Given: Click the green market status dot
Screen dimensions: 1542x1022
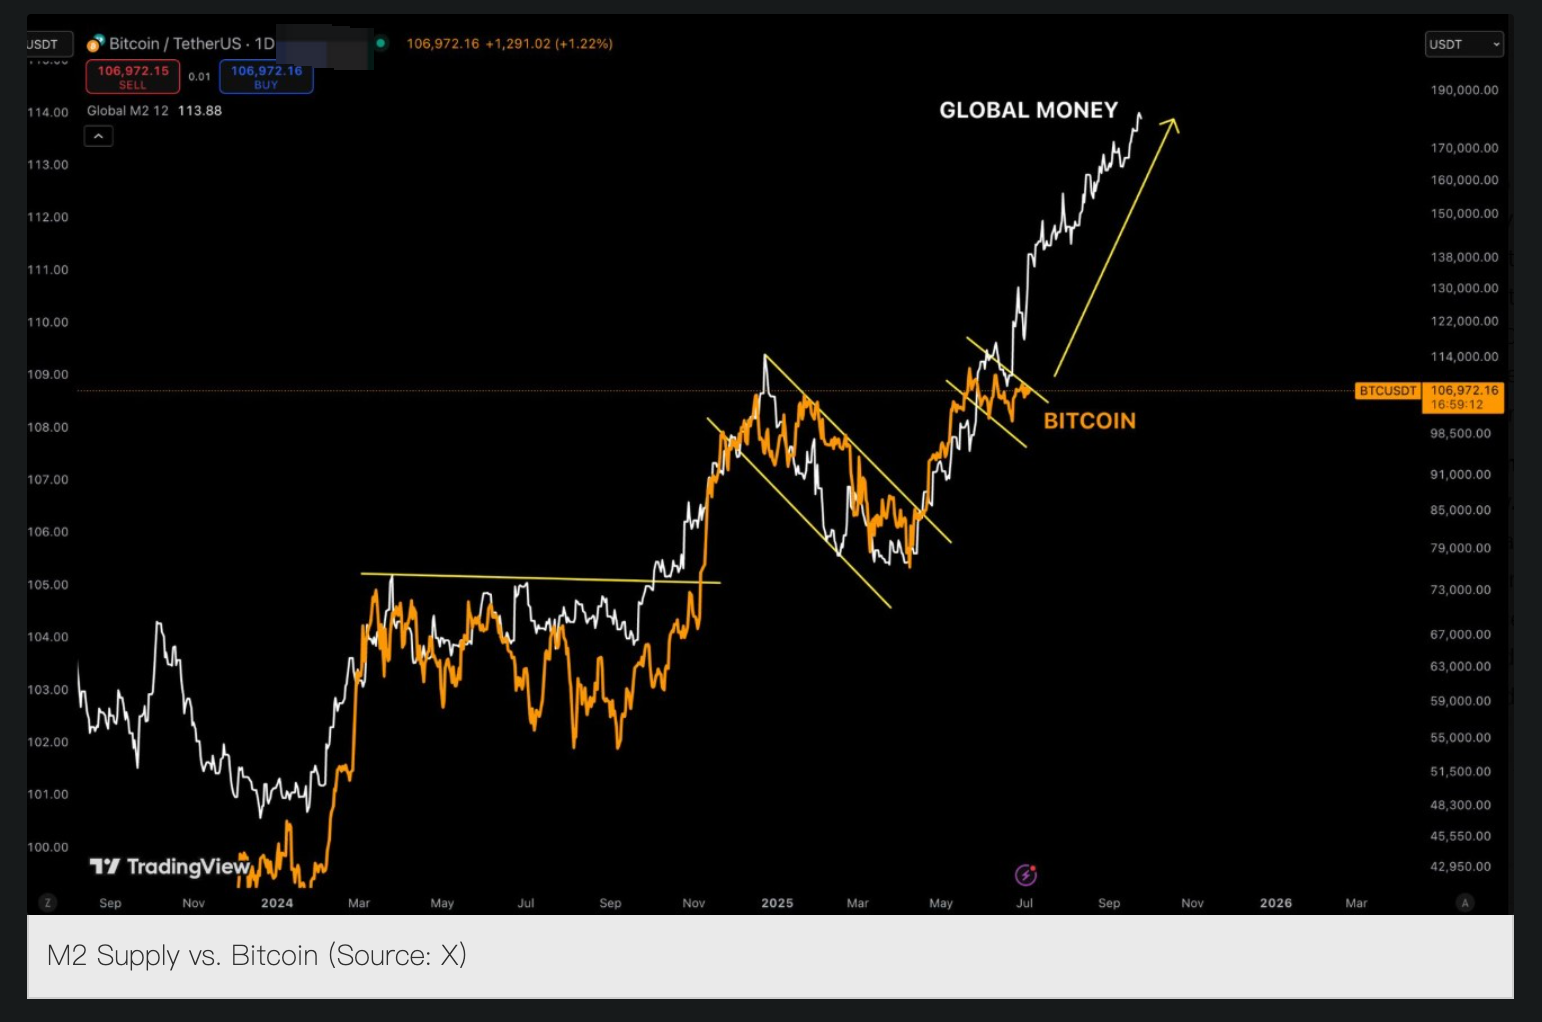Looking at the screenshot, I should tap(381, 43).
